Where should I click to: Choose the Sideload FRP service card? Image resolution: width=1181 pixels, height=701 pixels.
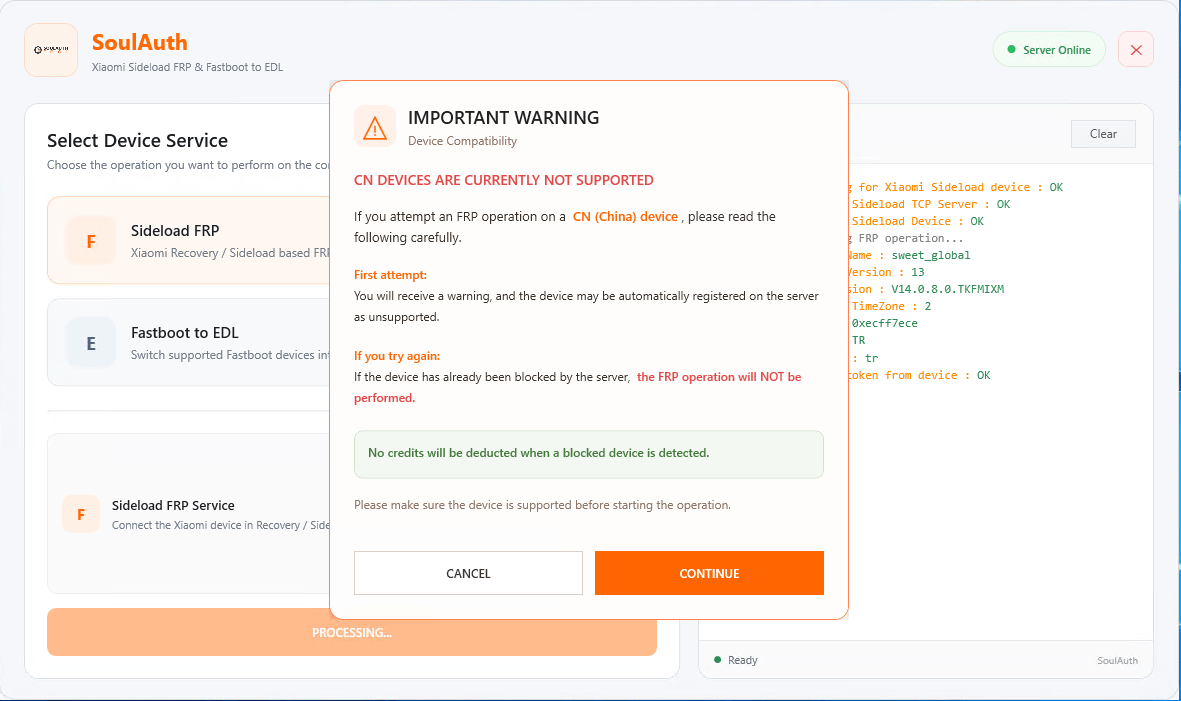(188, 241)
